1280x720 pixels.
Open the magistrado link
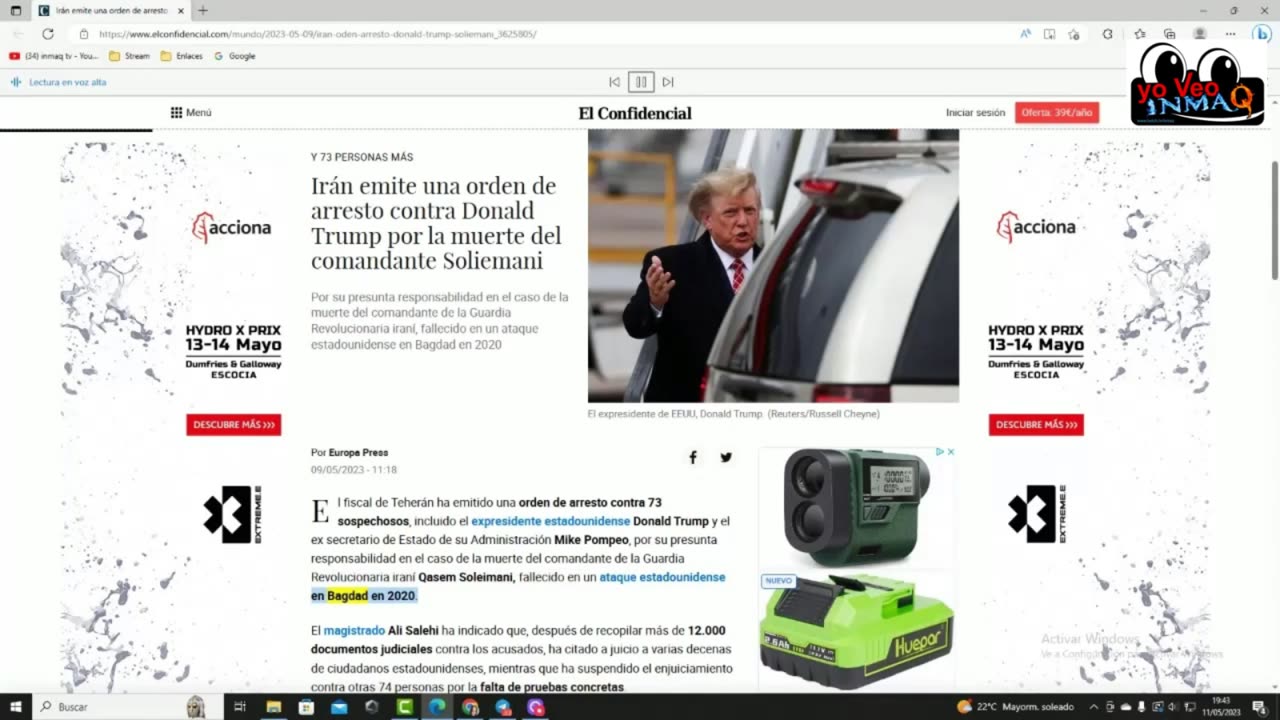354,631
